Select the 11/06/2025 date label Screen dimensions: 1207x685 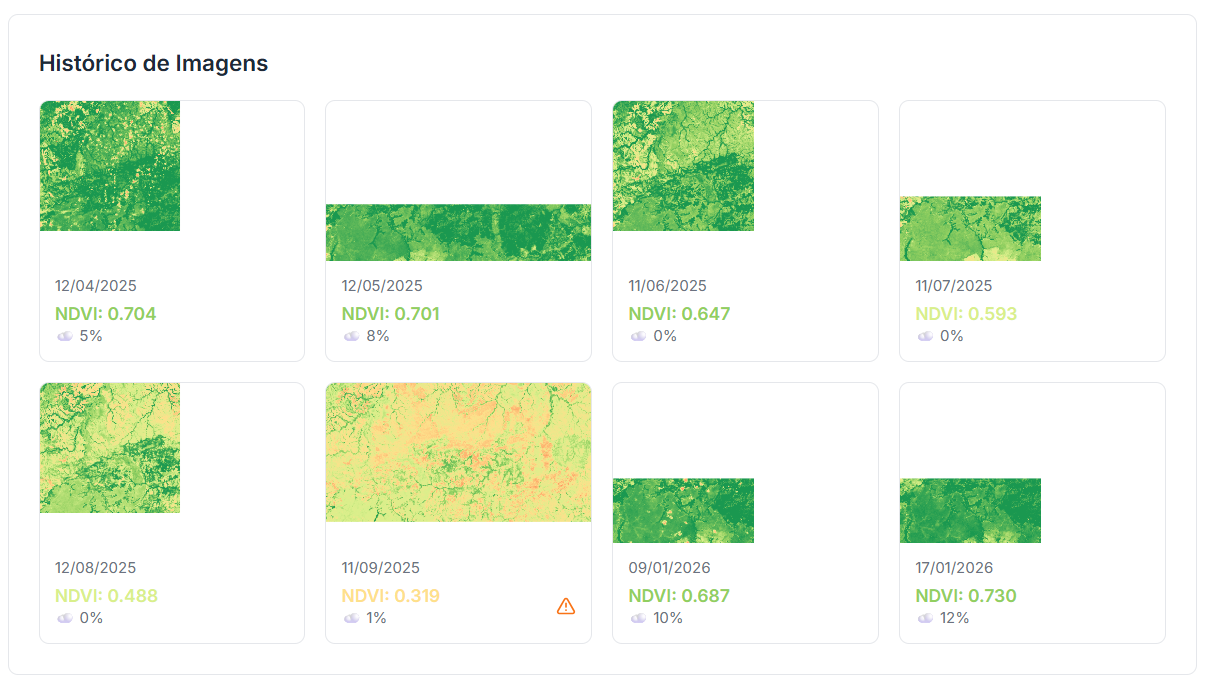(x=670, y=285)
